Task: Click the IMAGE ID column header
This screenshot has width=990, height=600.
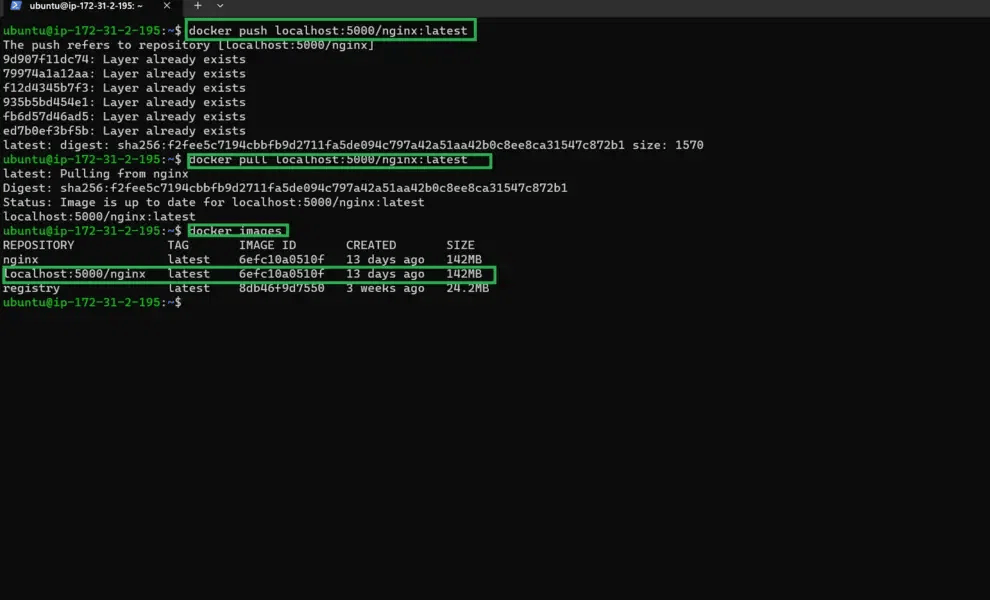Action: 267,244
